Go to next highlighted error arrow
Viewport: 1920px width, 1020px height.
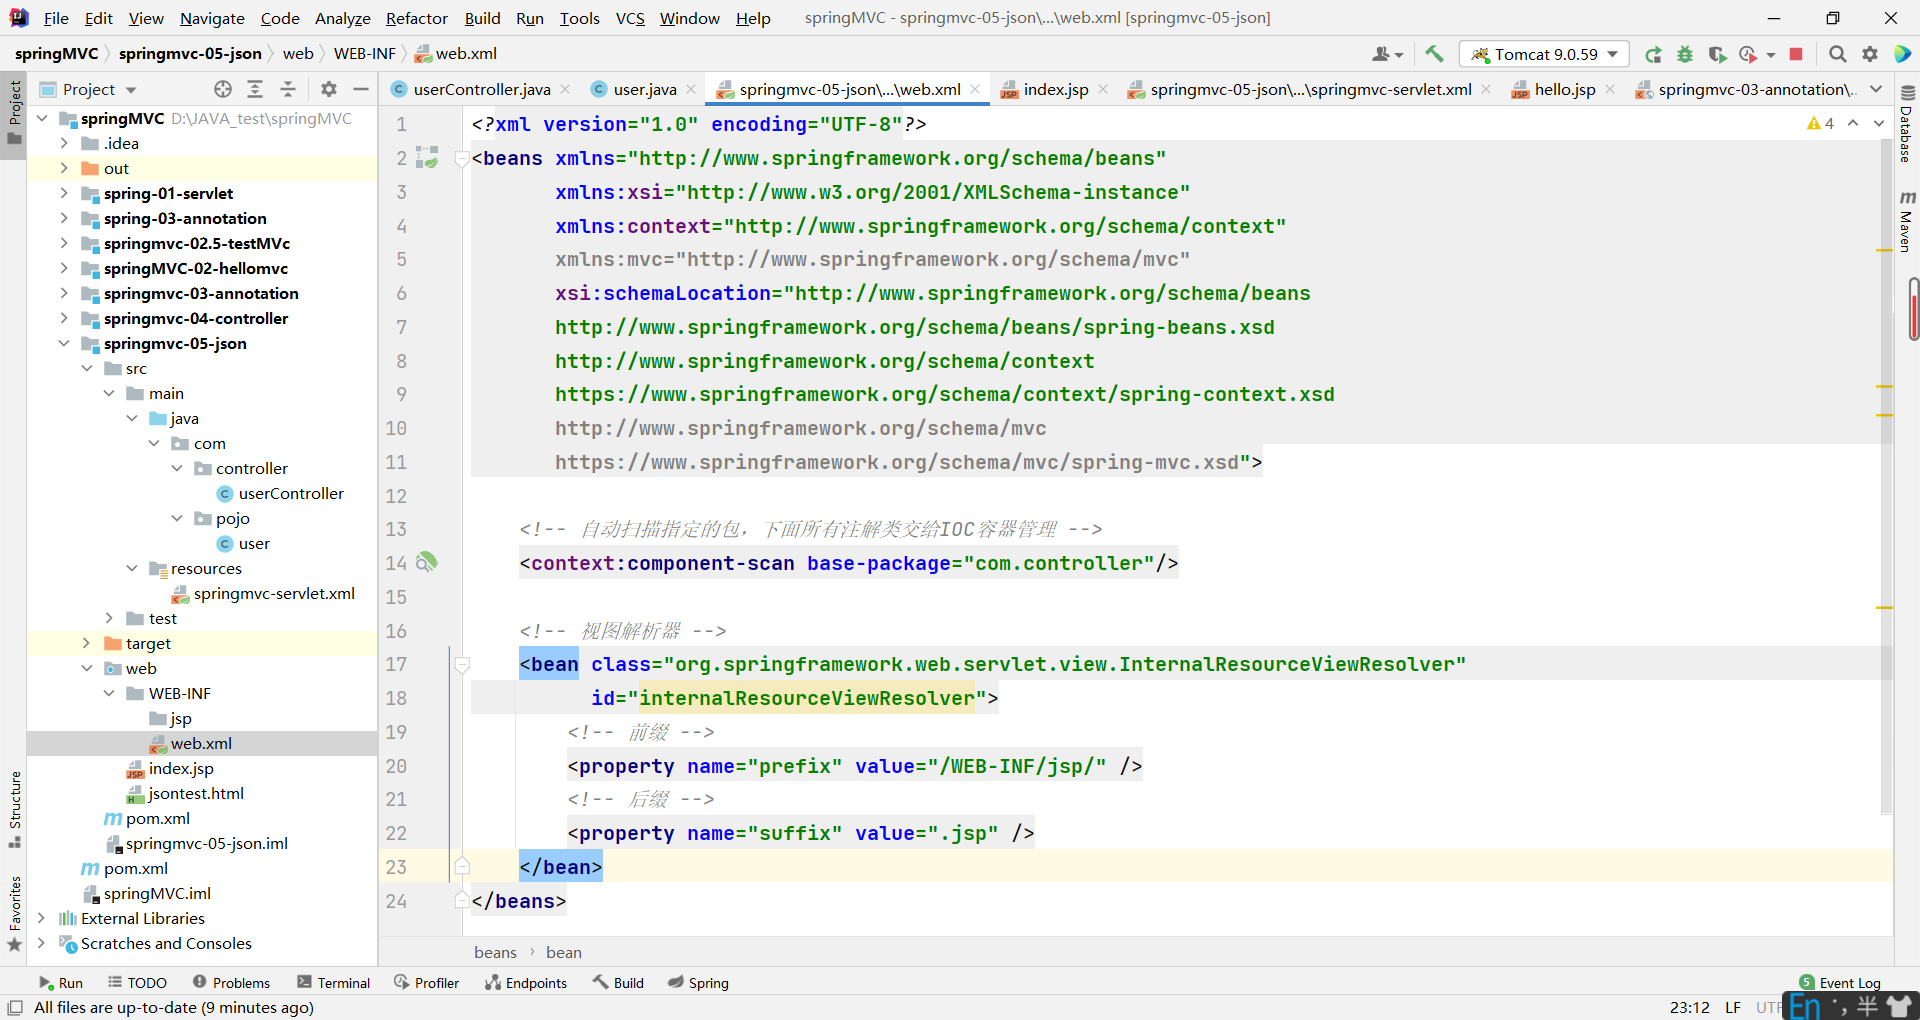pos(1879,123)
